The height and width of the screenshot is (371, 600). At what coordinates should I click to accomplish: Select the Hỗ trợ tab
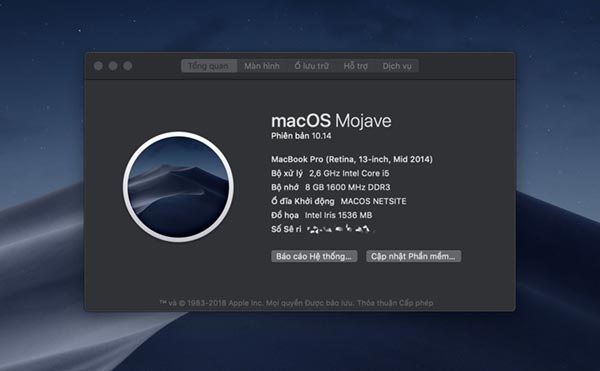coord(355,66)
